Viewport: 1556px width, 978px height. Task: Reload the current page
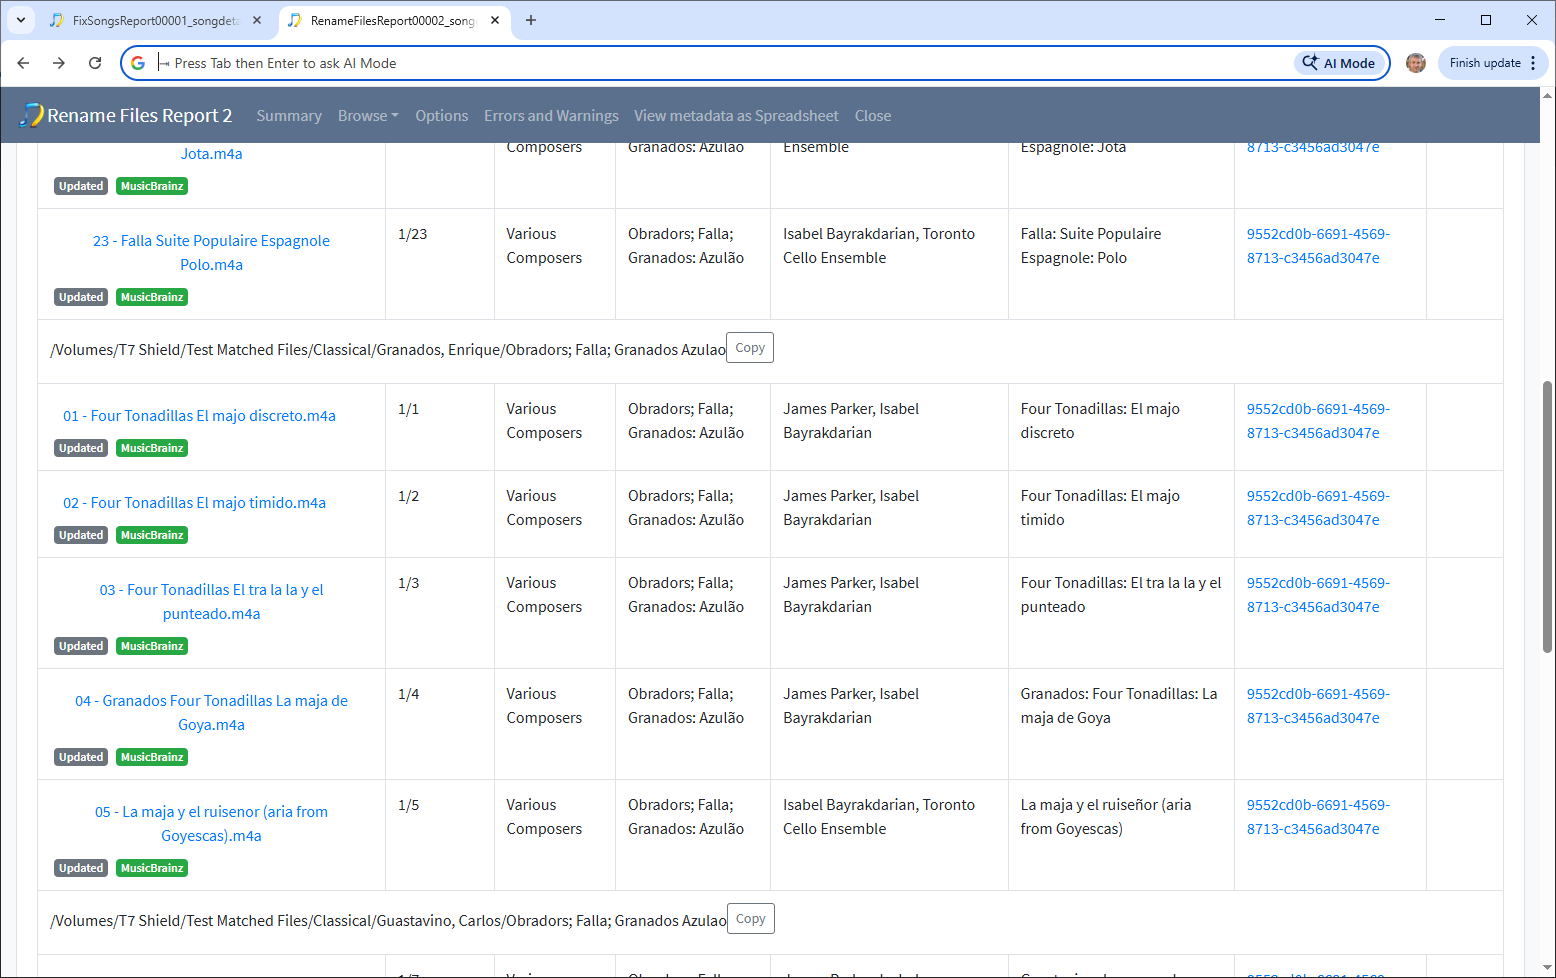click(x=95, y=63)
